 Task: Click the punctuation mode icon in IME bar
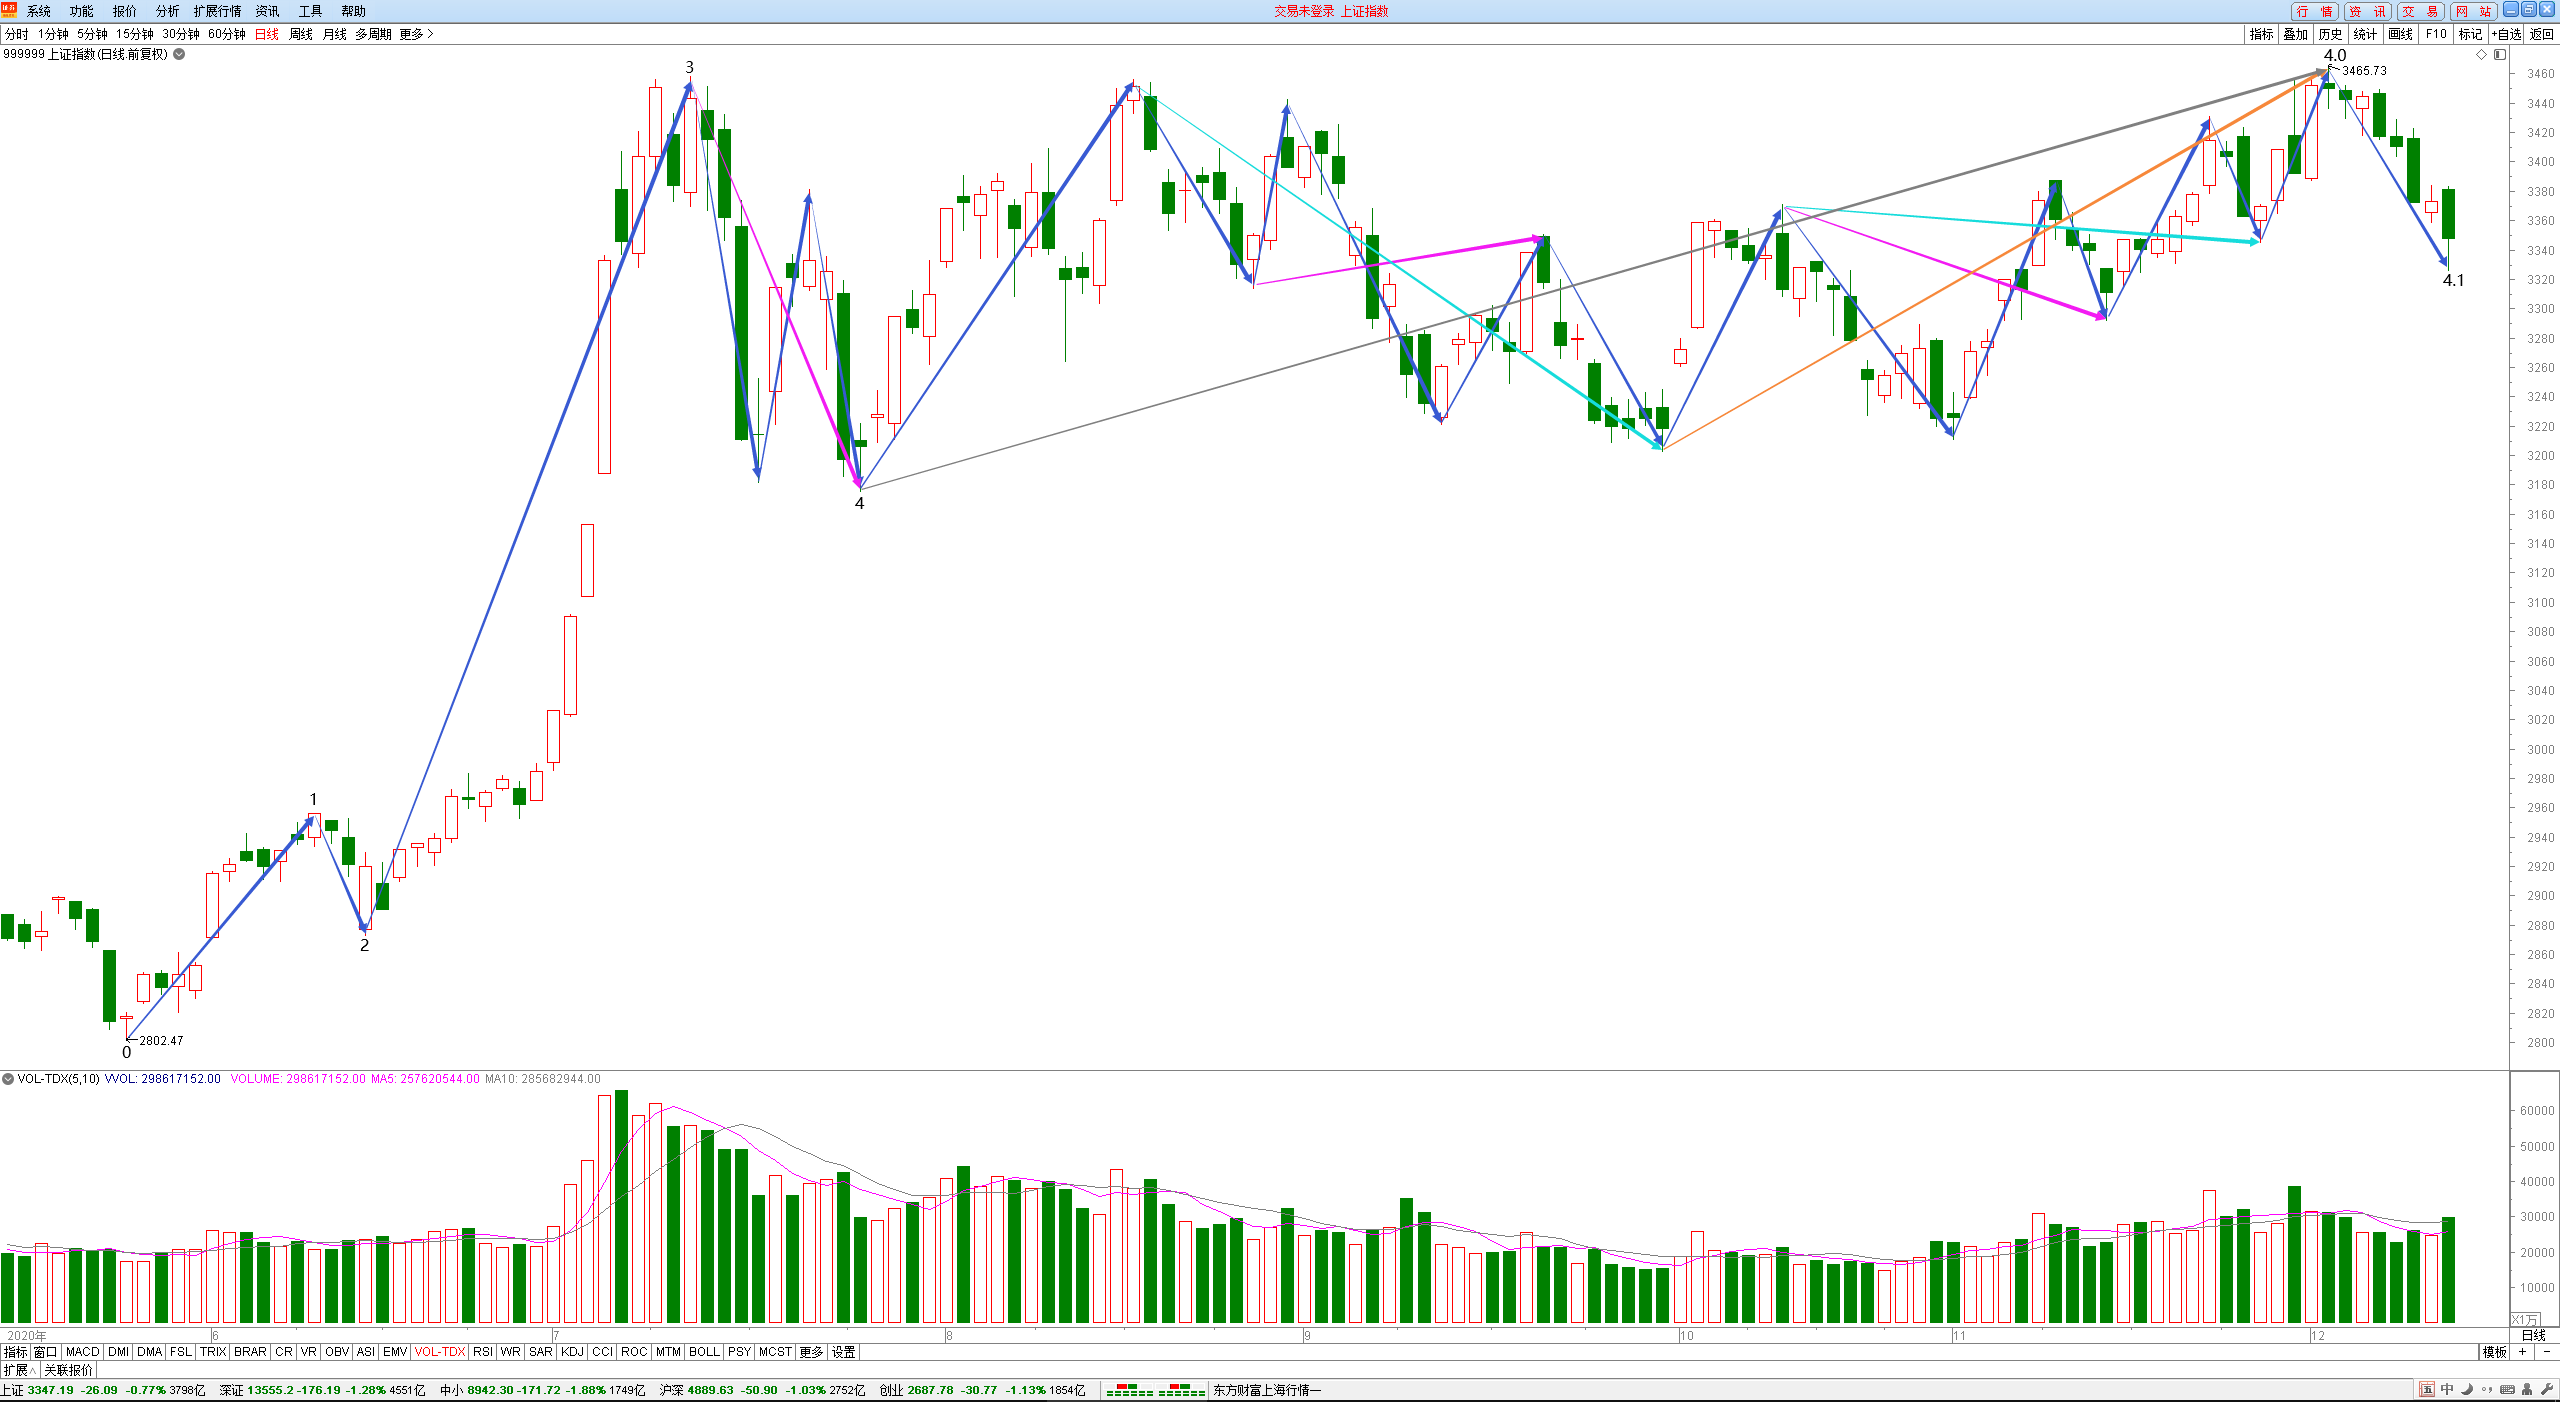click(x=2487, y=1389)
